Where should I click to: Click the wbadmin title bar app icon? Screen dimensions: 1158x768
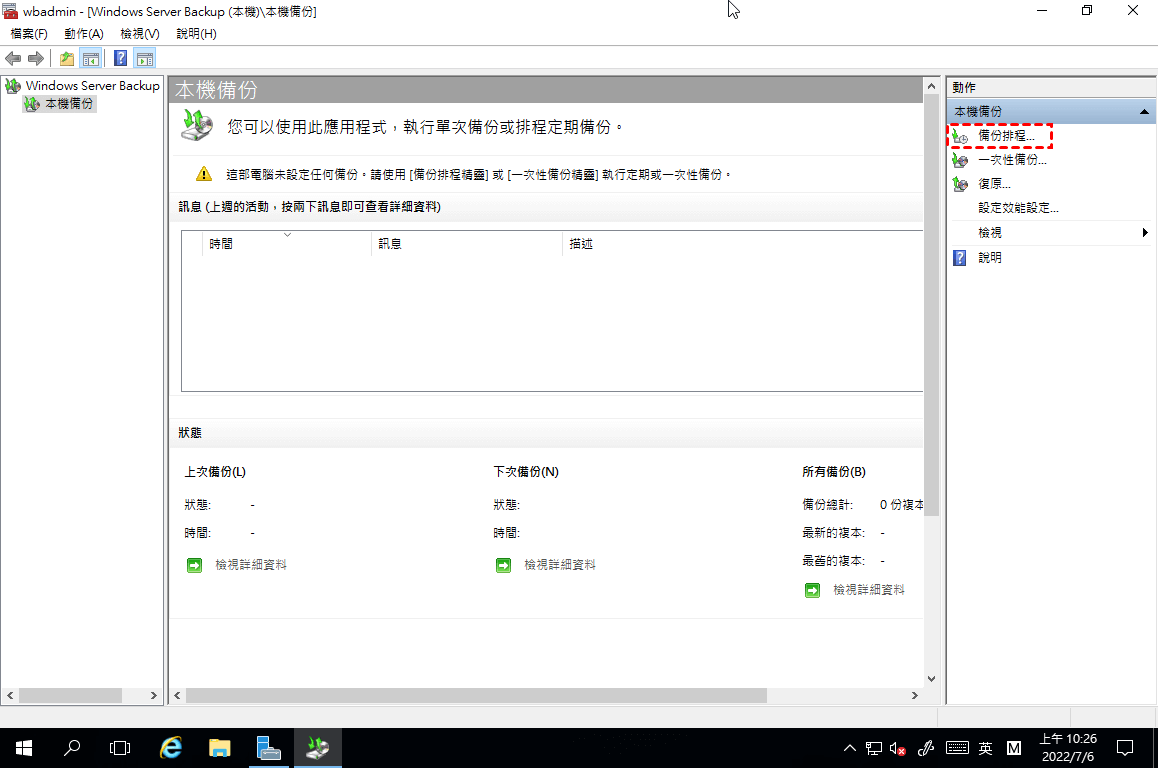10,11
